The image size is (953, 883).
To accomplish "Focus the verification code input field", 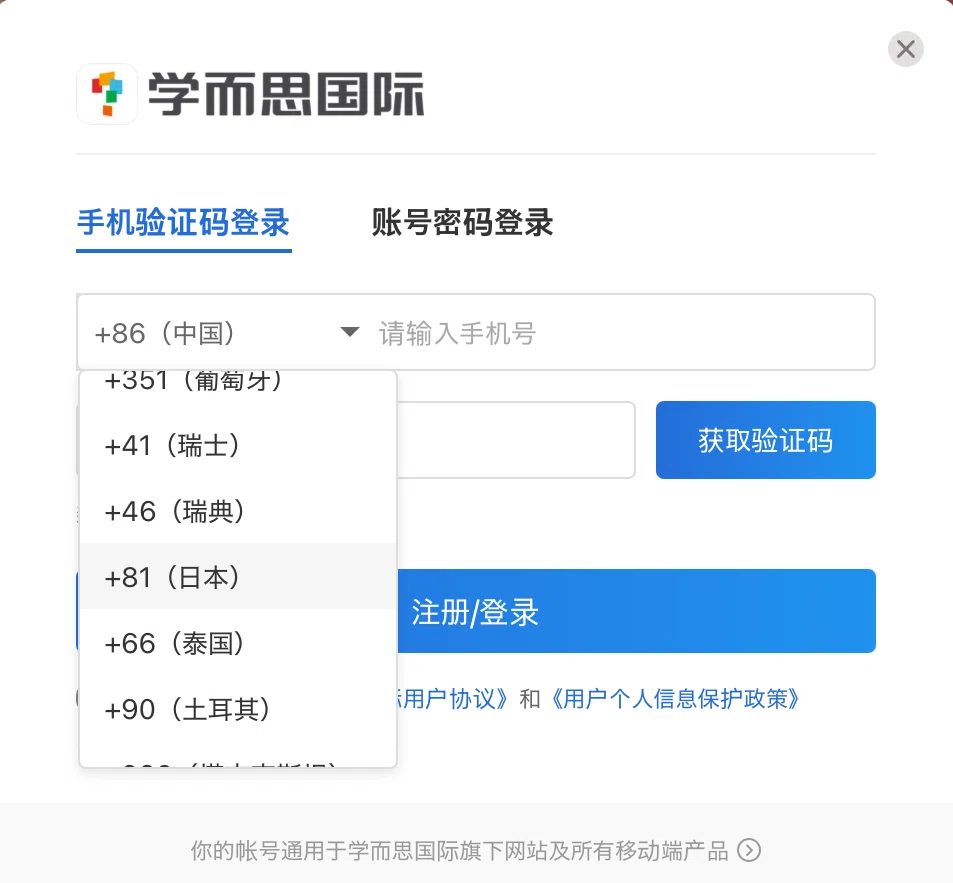I will pyautogui.click(x=516, y=440).
